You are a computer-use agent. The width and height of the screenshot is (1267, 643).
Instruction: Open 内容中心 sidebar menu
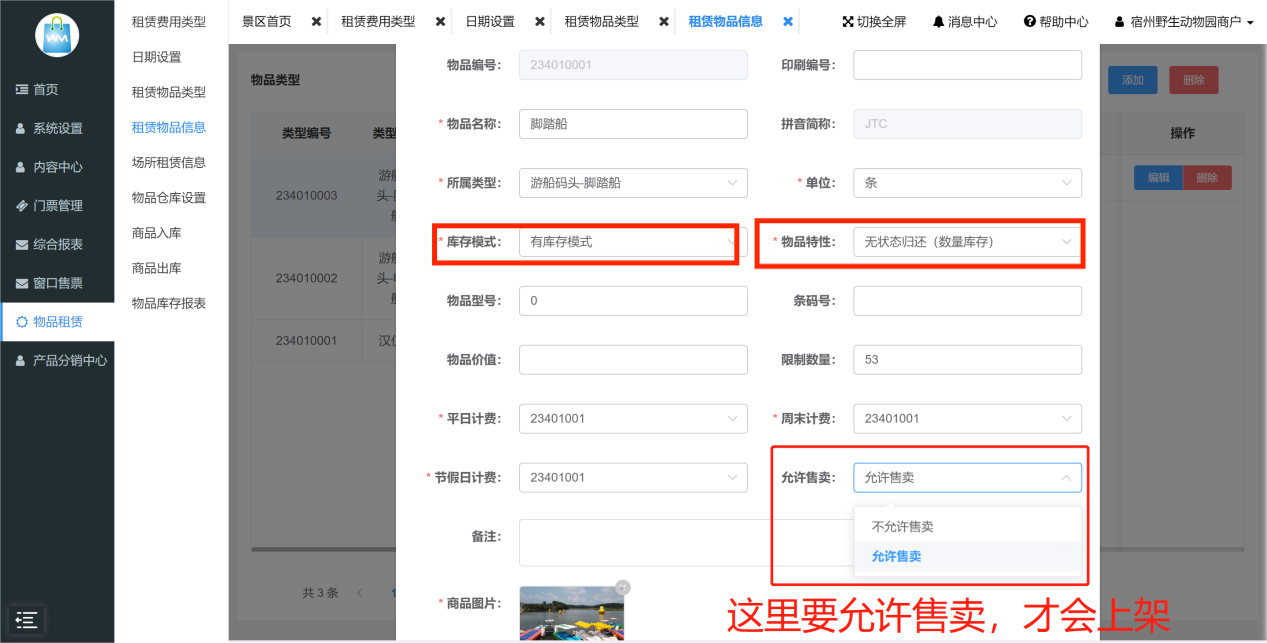57,167
